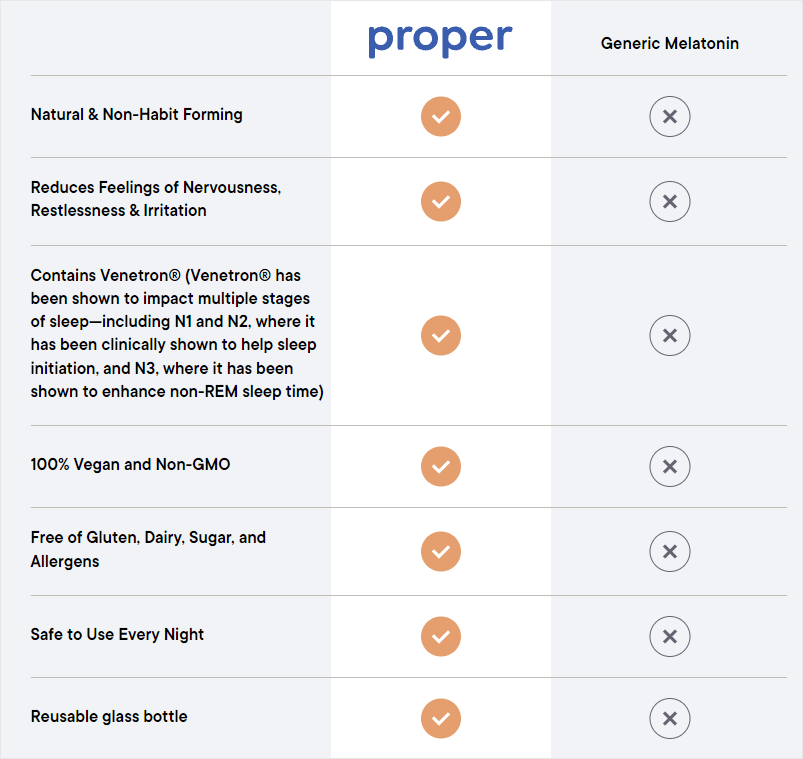This screenshot has width=803, height=759.
Task: Click orange checkmark for Safe to Use Every Night
Action: coord(441,636)
